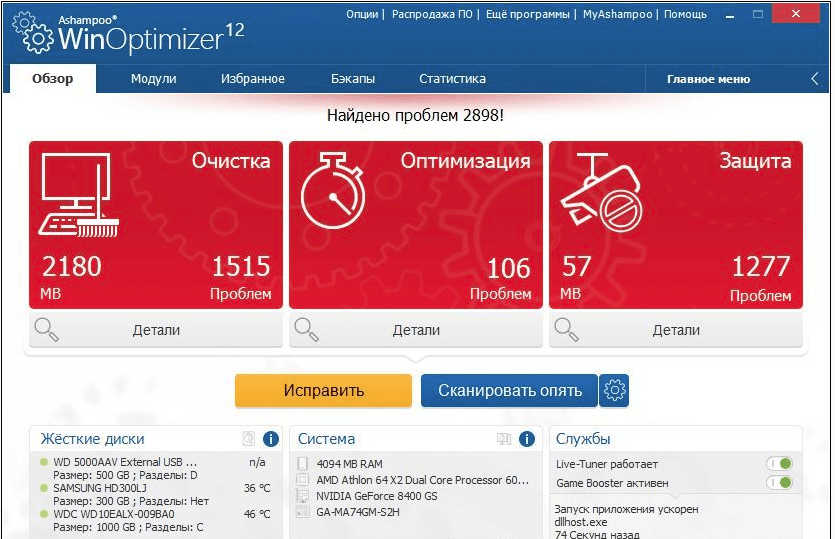Click NVIDIA GeForce 8400 GS entry

point(376,496)
